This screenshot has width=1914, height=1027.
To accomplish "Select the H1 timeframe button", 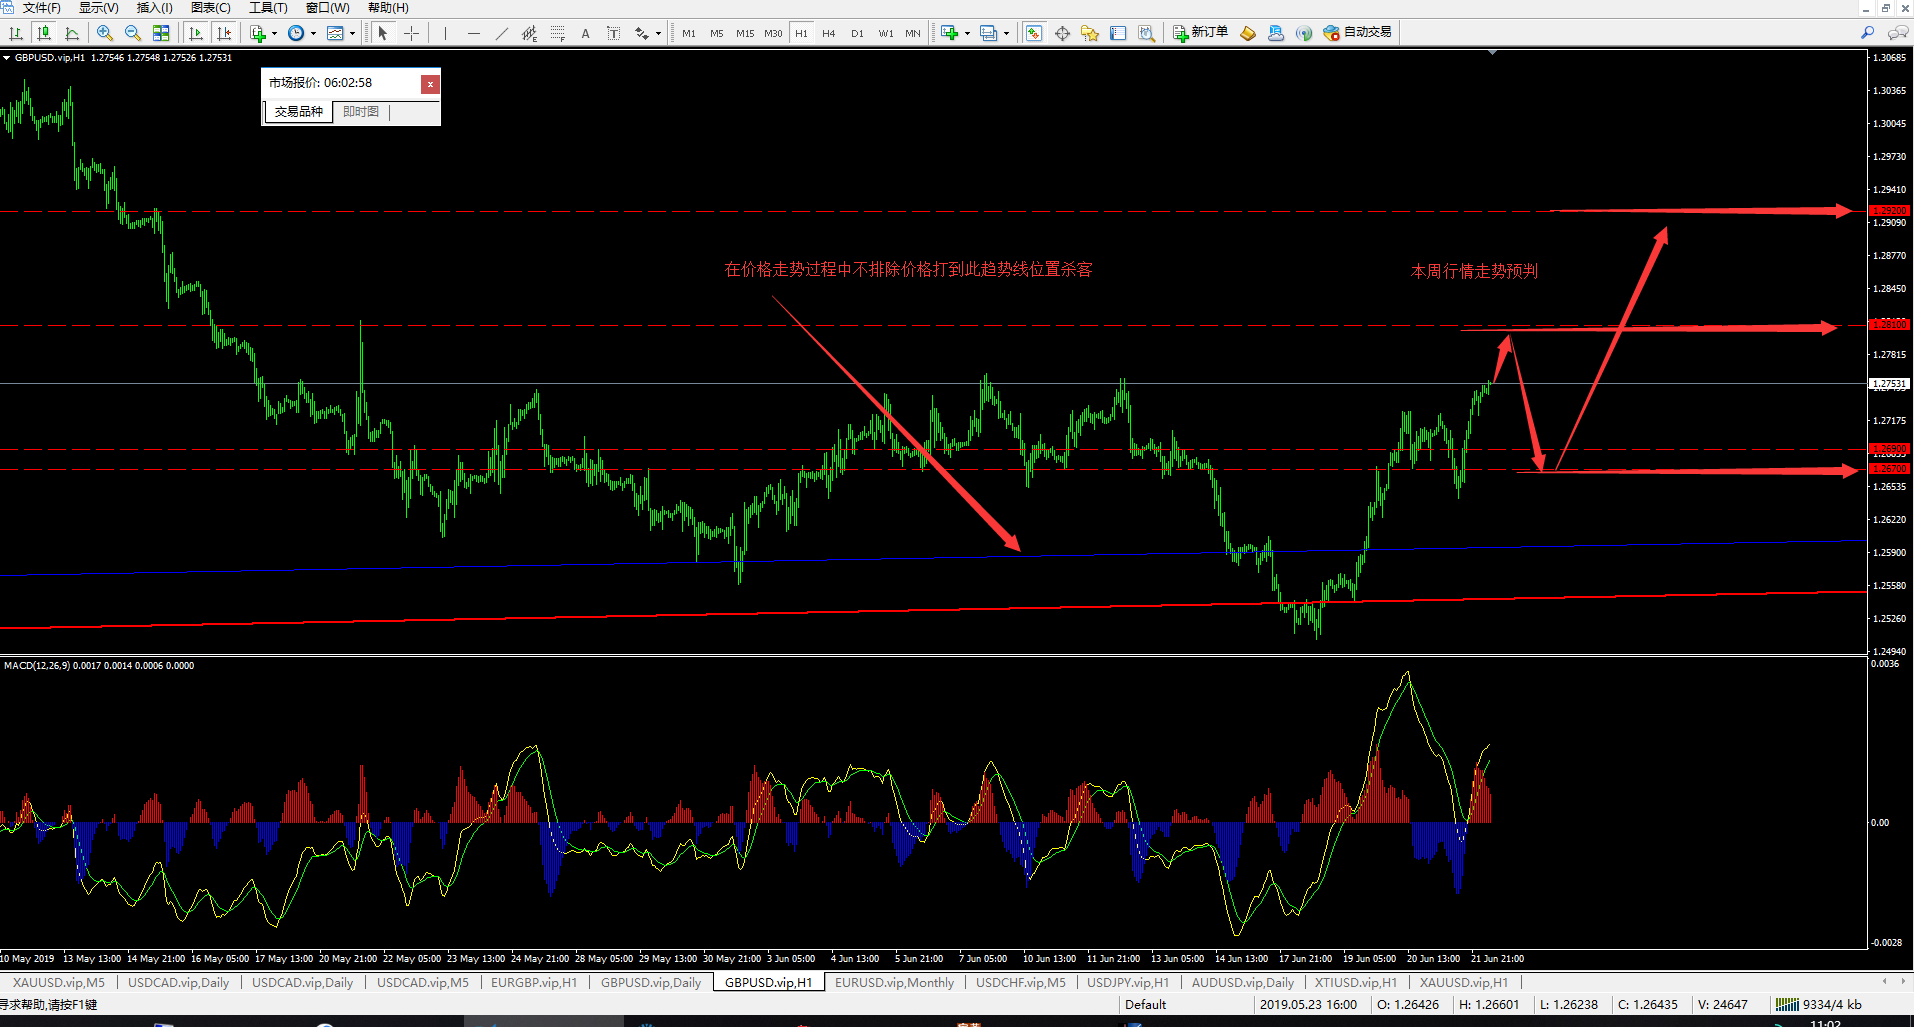I will pos(801,33).
